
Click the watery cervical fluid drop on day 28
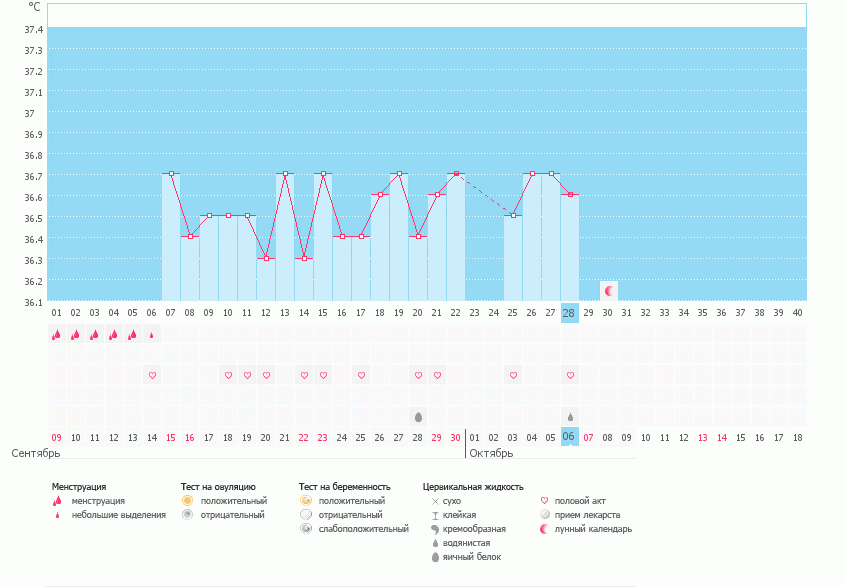(x=570, y=416)
